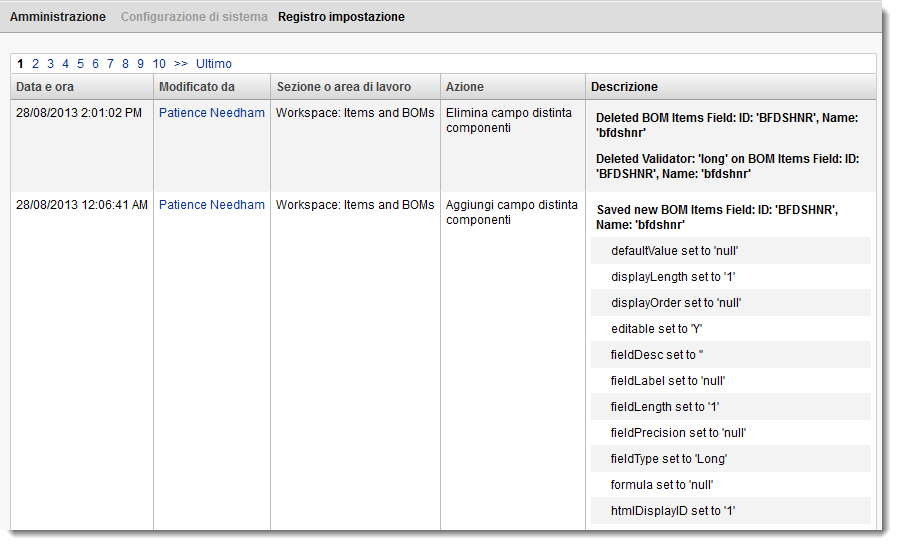Click the Azione column header

[x=465, y=87]
